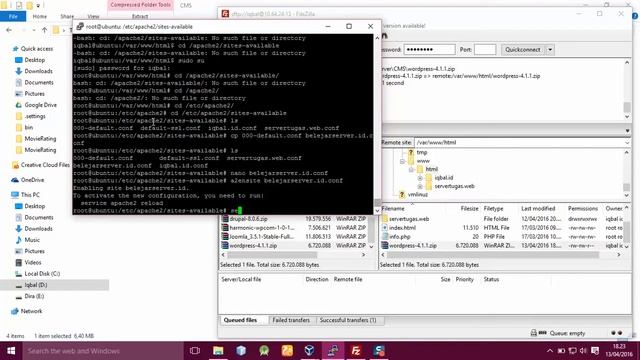The height and width of the screenshot is (360, 640).
Task: Switch to View ribbon tab
Action: (93, 16)
